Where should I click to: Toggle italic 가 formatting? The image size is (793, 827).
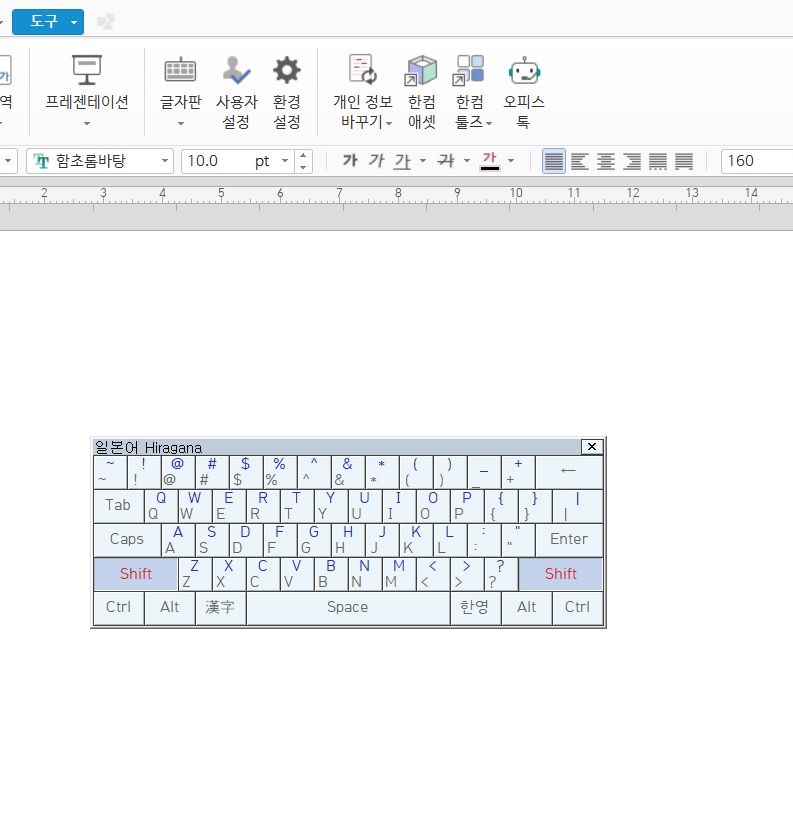tap(376, 160)
